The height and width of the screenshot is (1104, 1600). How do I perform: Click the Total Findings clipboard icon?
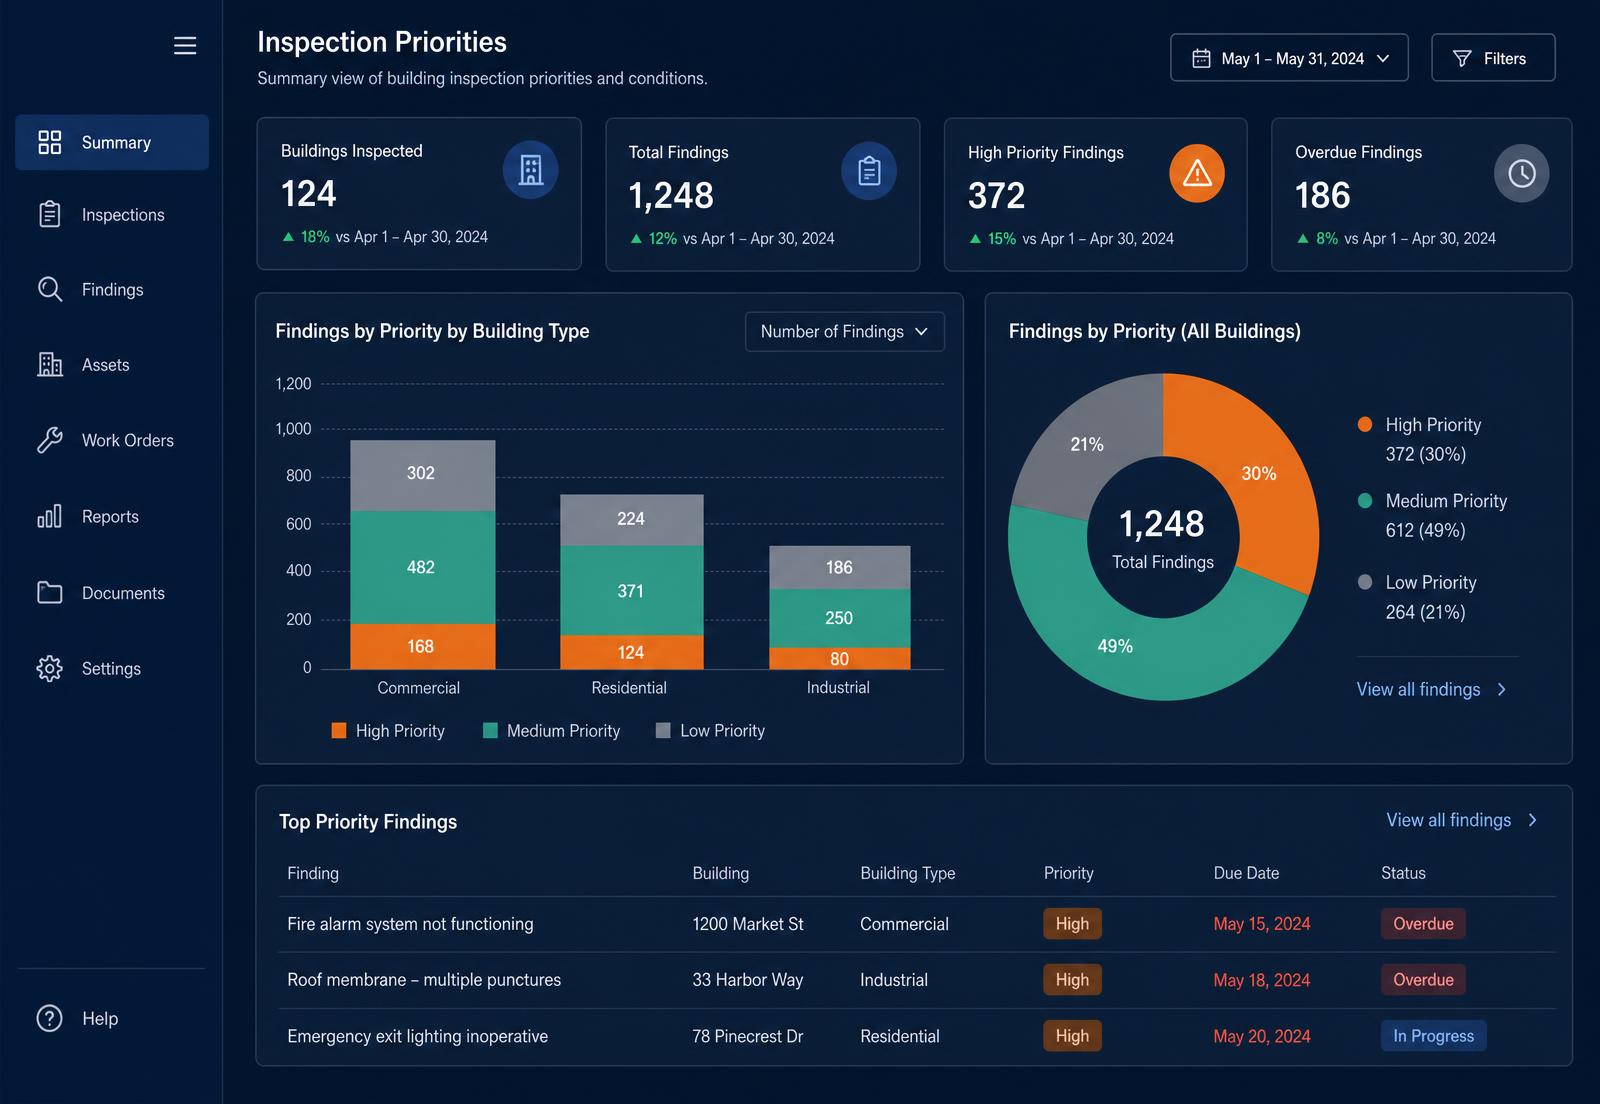[869, 171]
